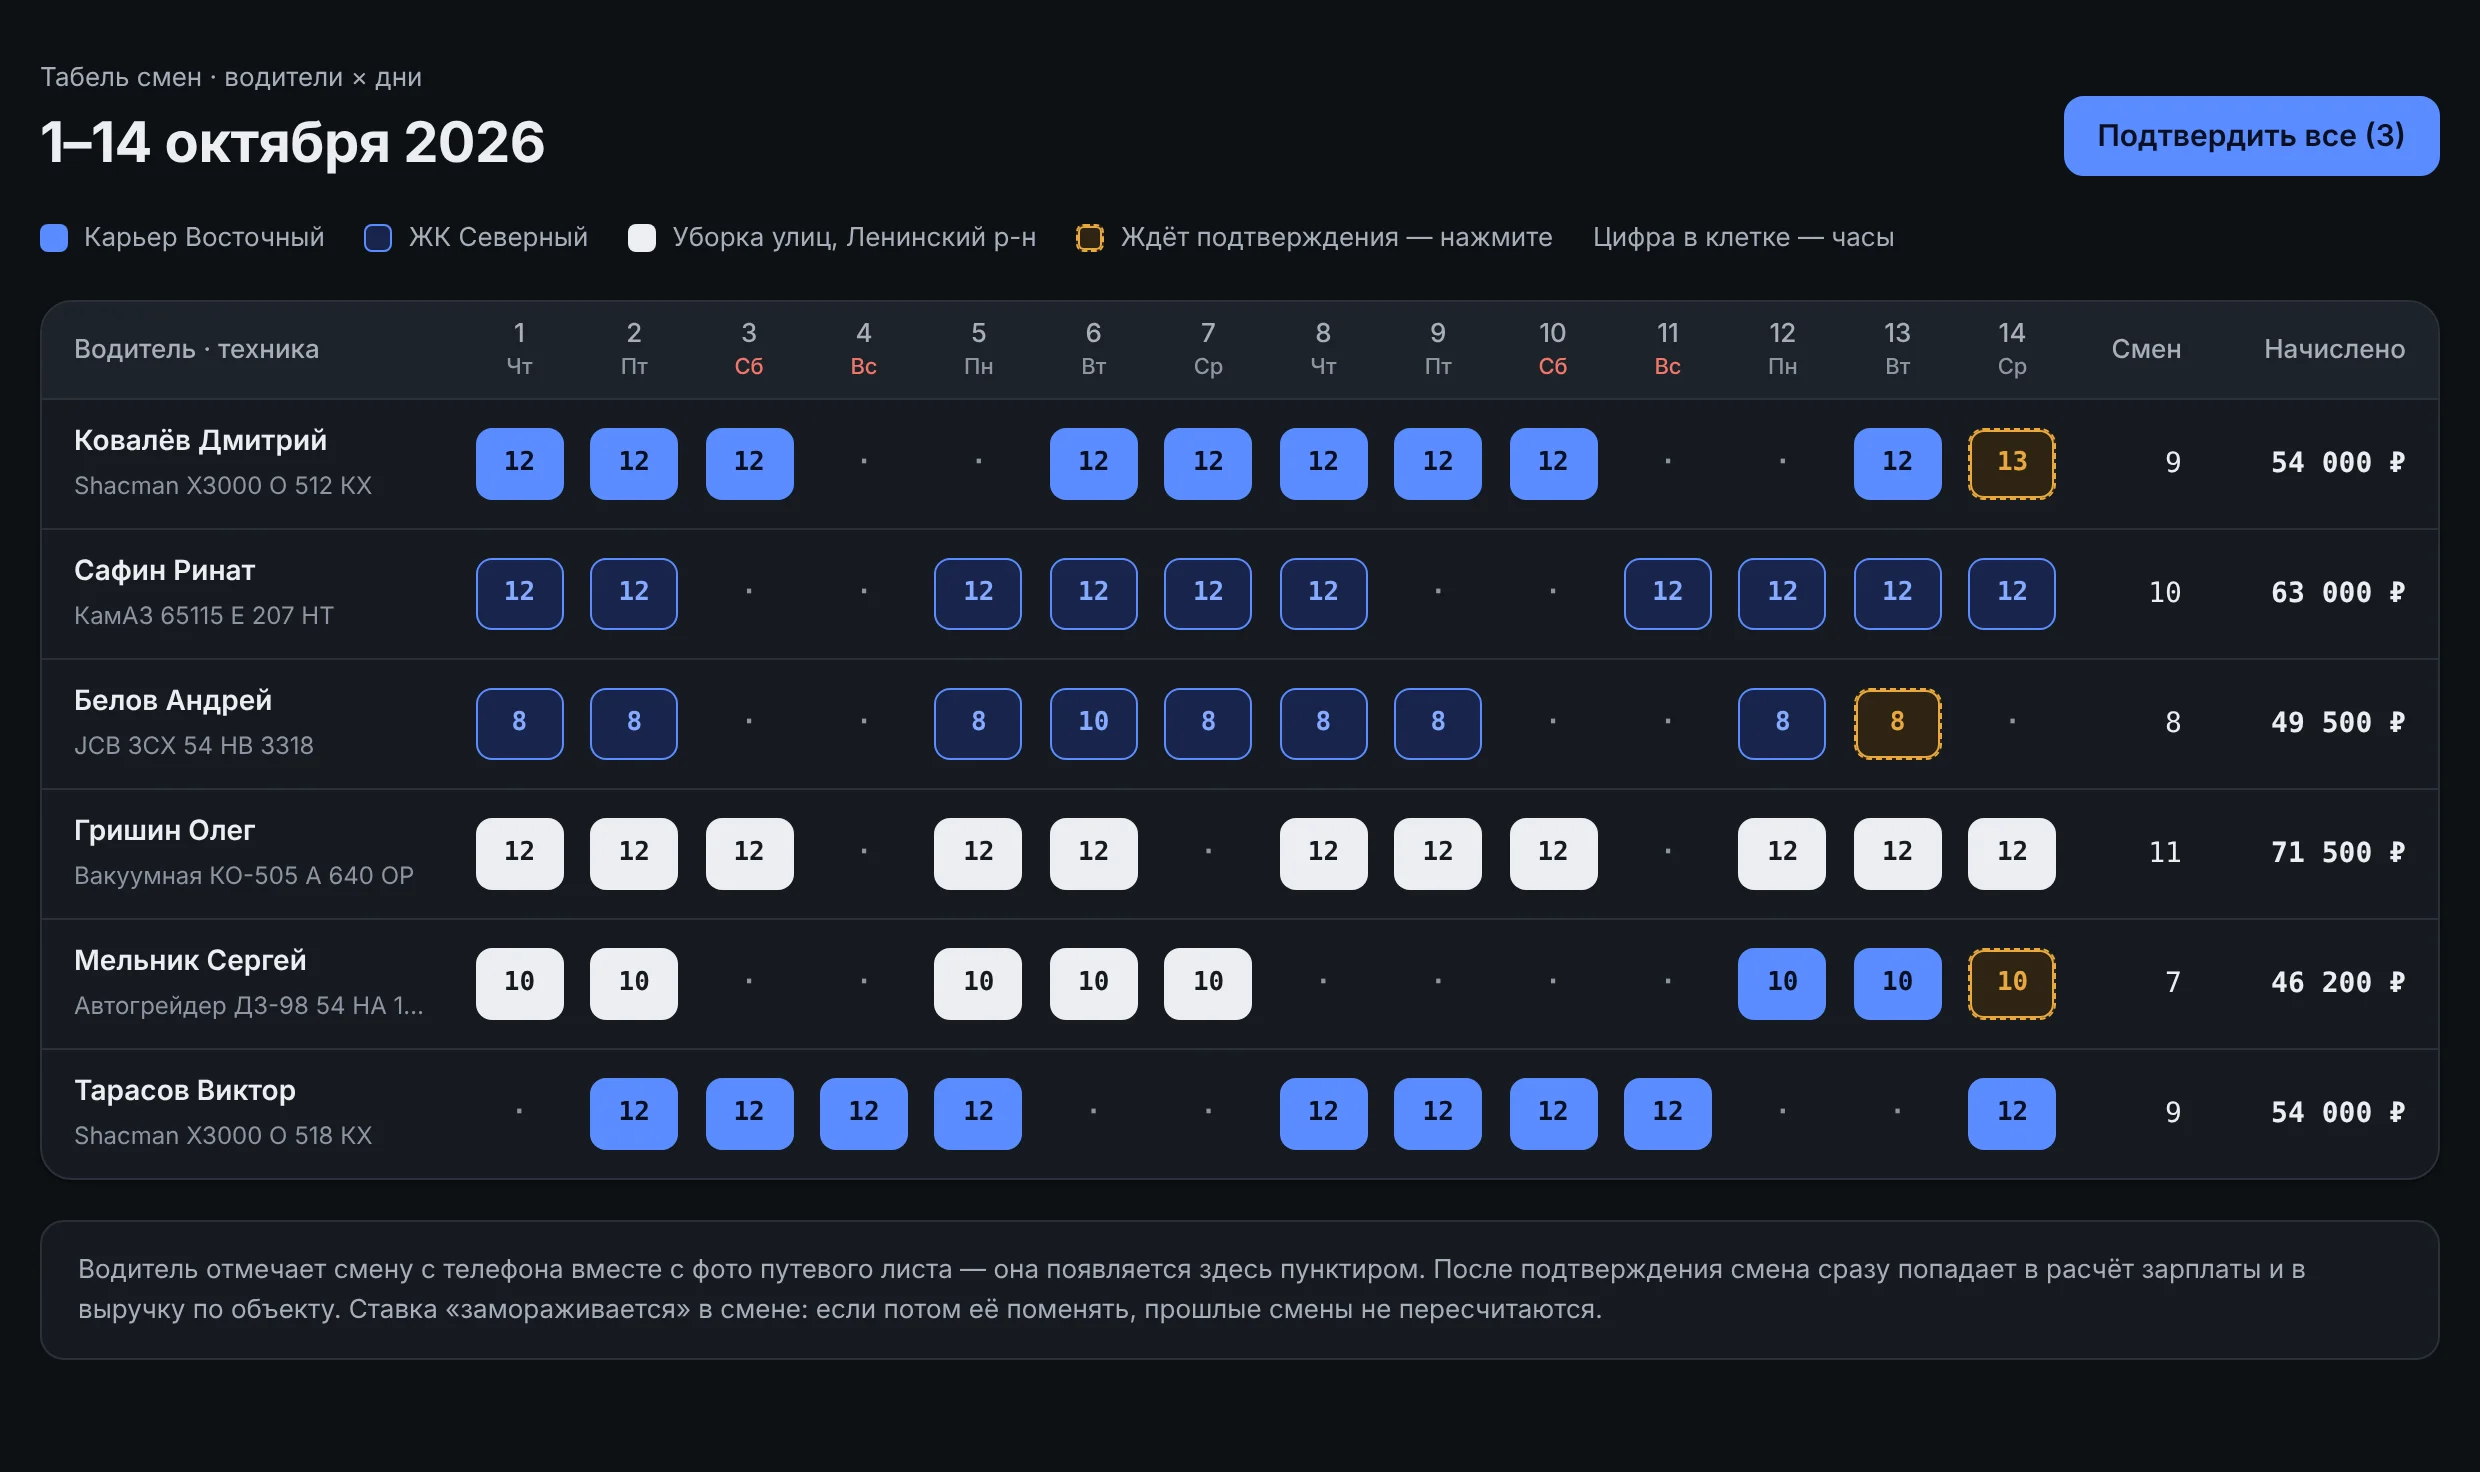Select the driver name Белов Андрей
Viewport: 2480px width, 1472px height.
pos(173,700)
